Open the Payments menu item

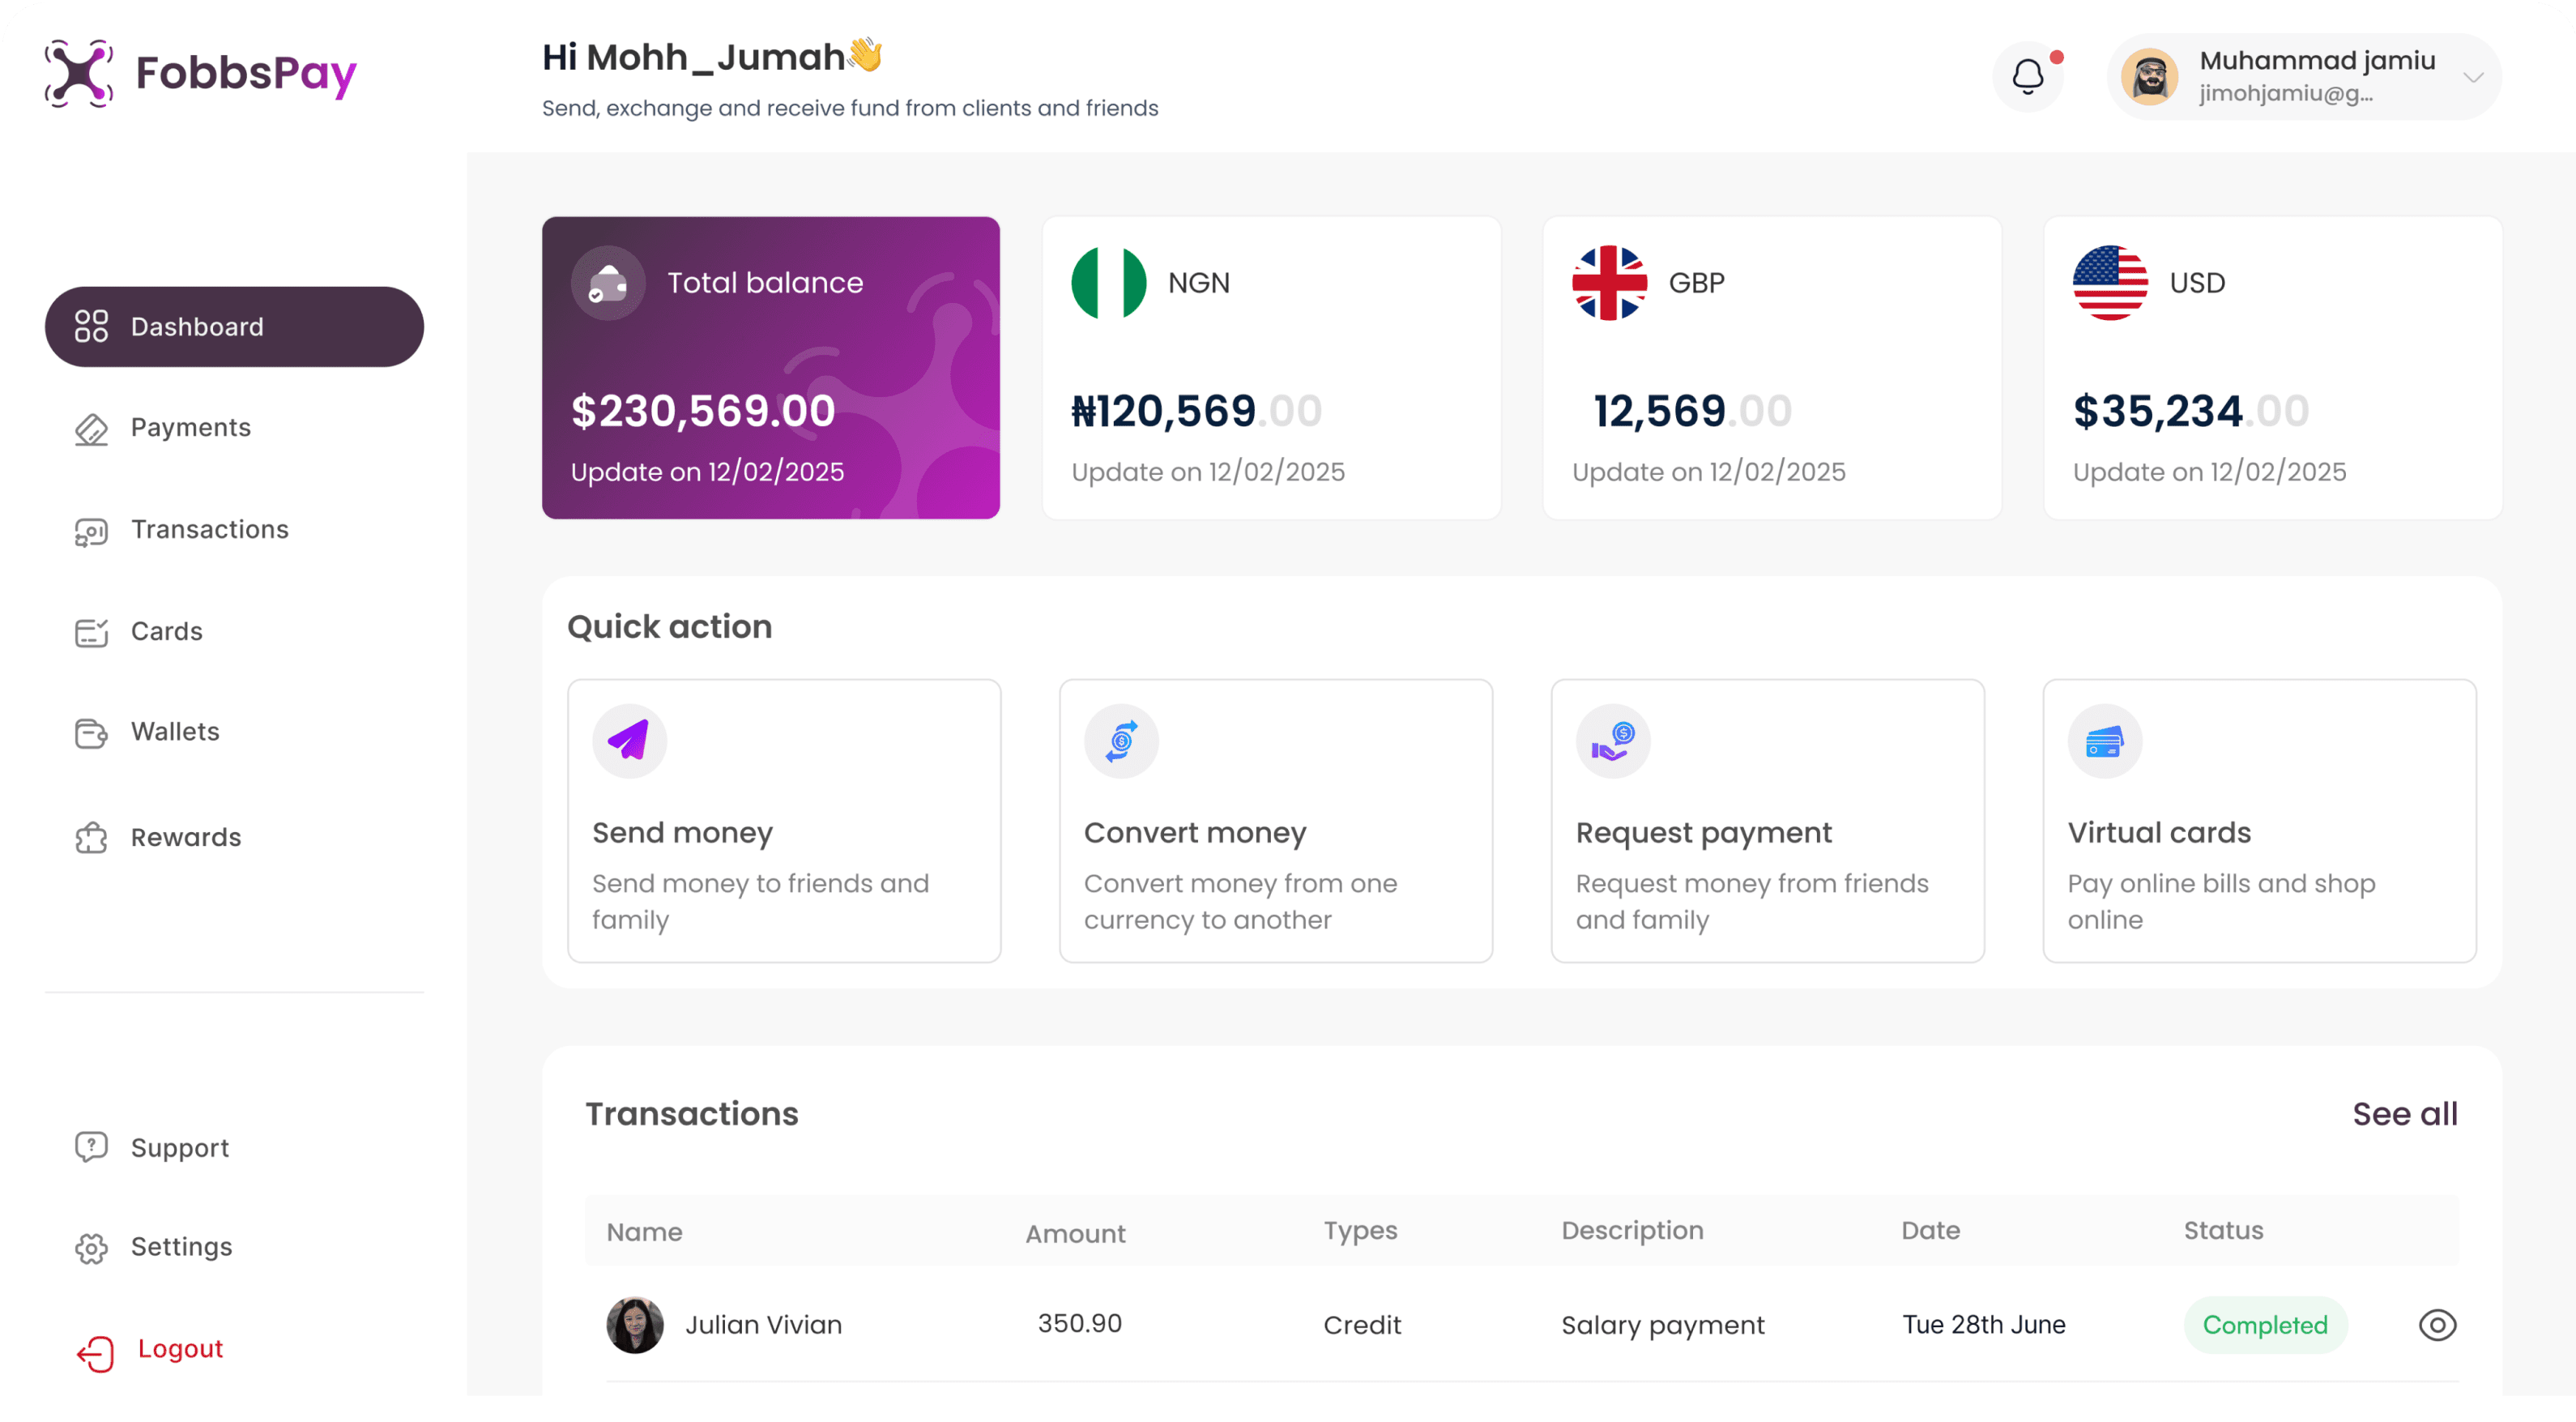coord(190,428)
